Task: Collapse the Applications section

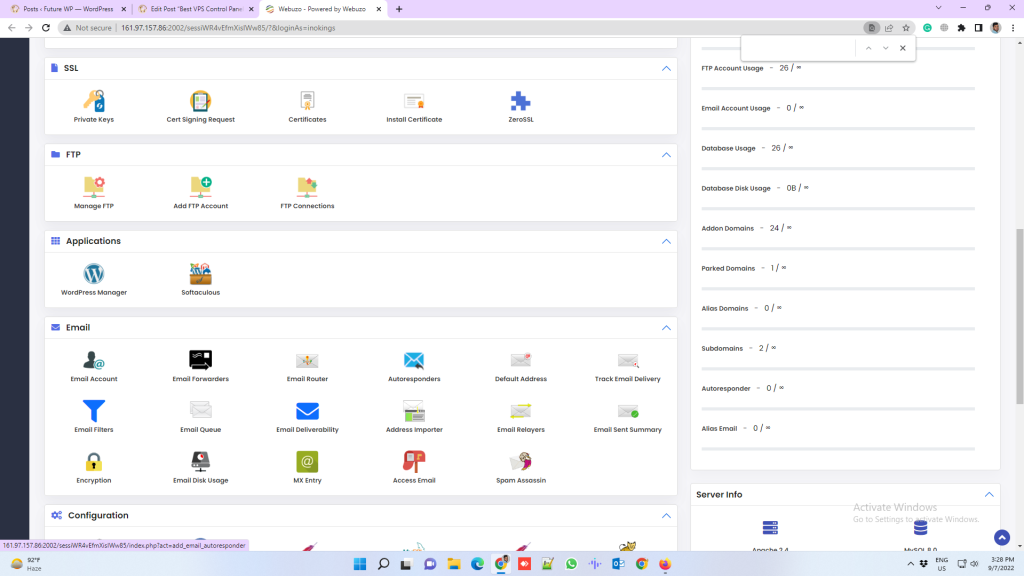Action: (x=666, y=242)
